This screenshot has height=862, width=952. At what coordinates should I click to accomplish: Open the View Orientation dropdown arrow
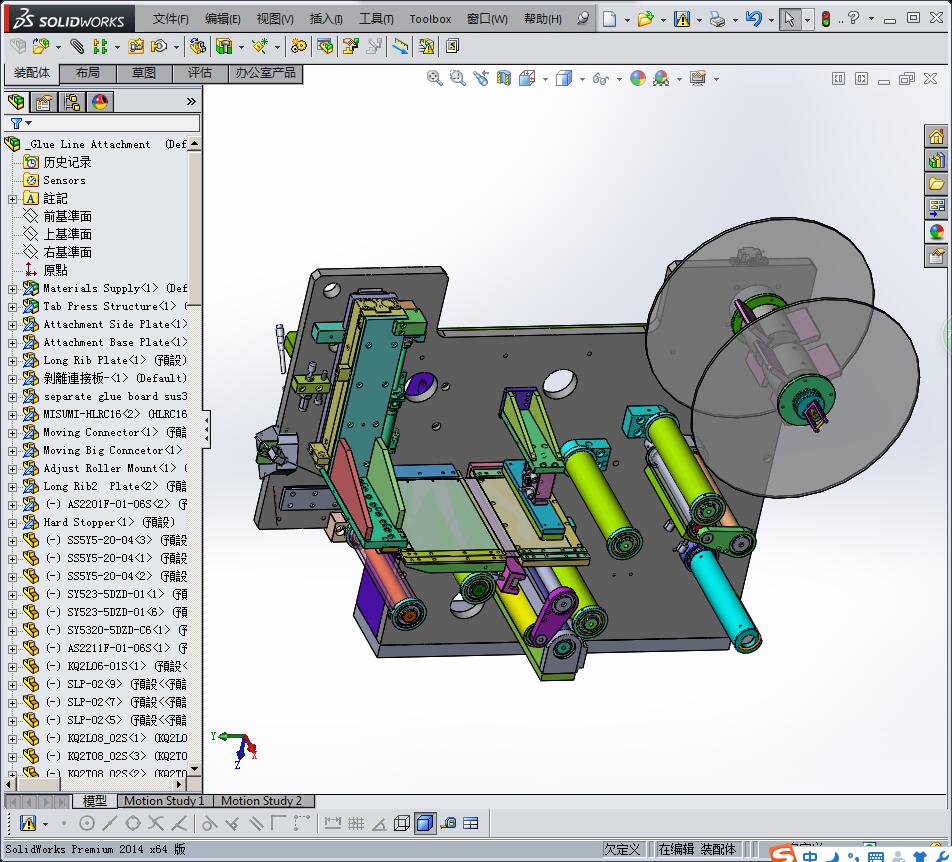(545, 79)
